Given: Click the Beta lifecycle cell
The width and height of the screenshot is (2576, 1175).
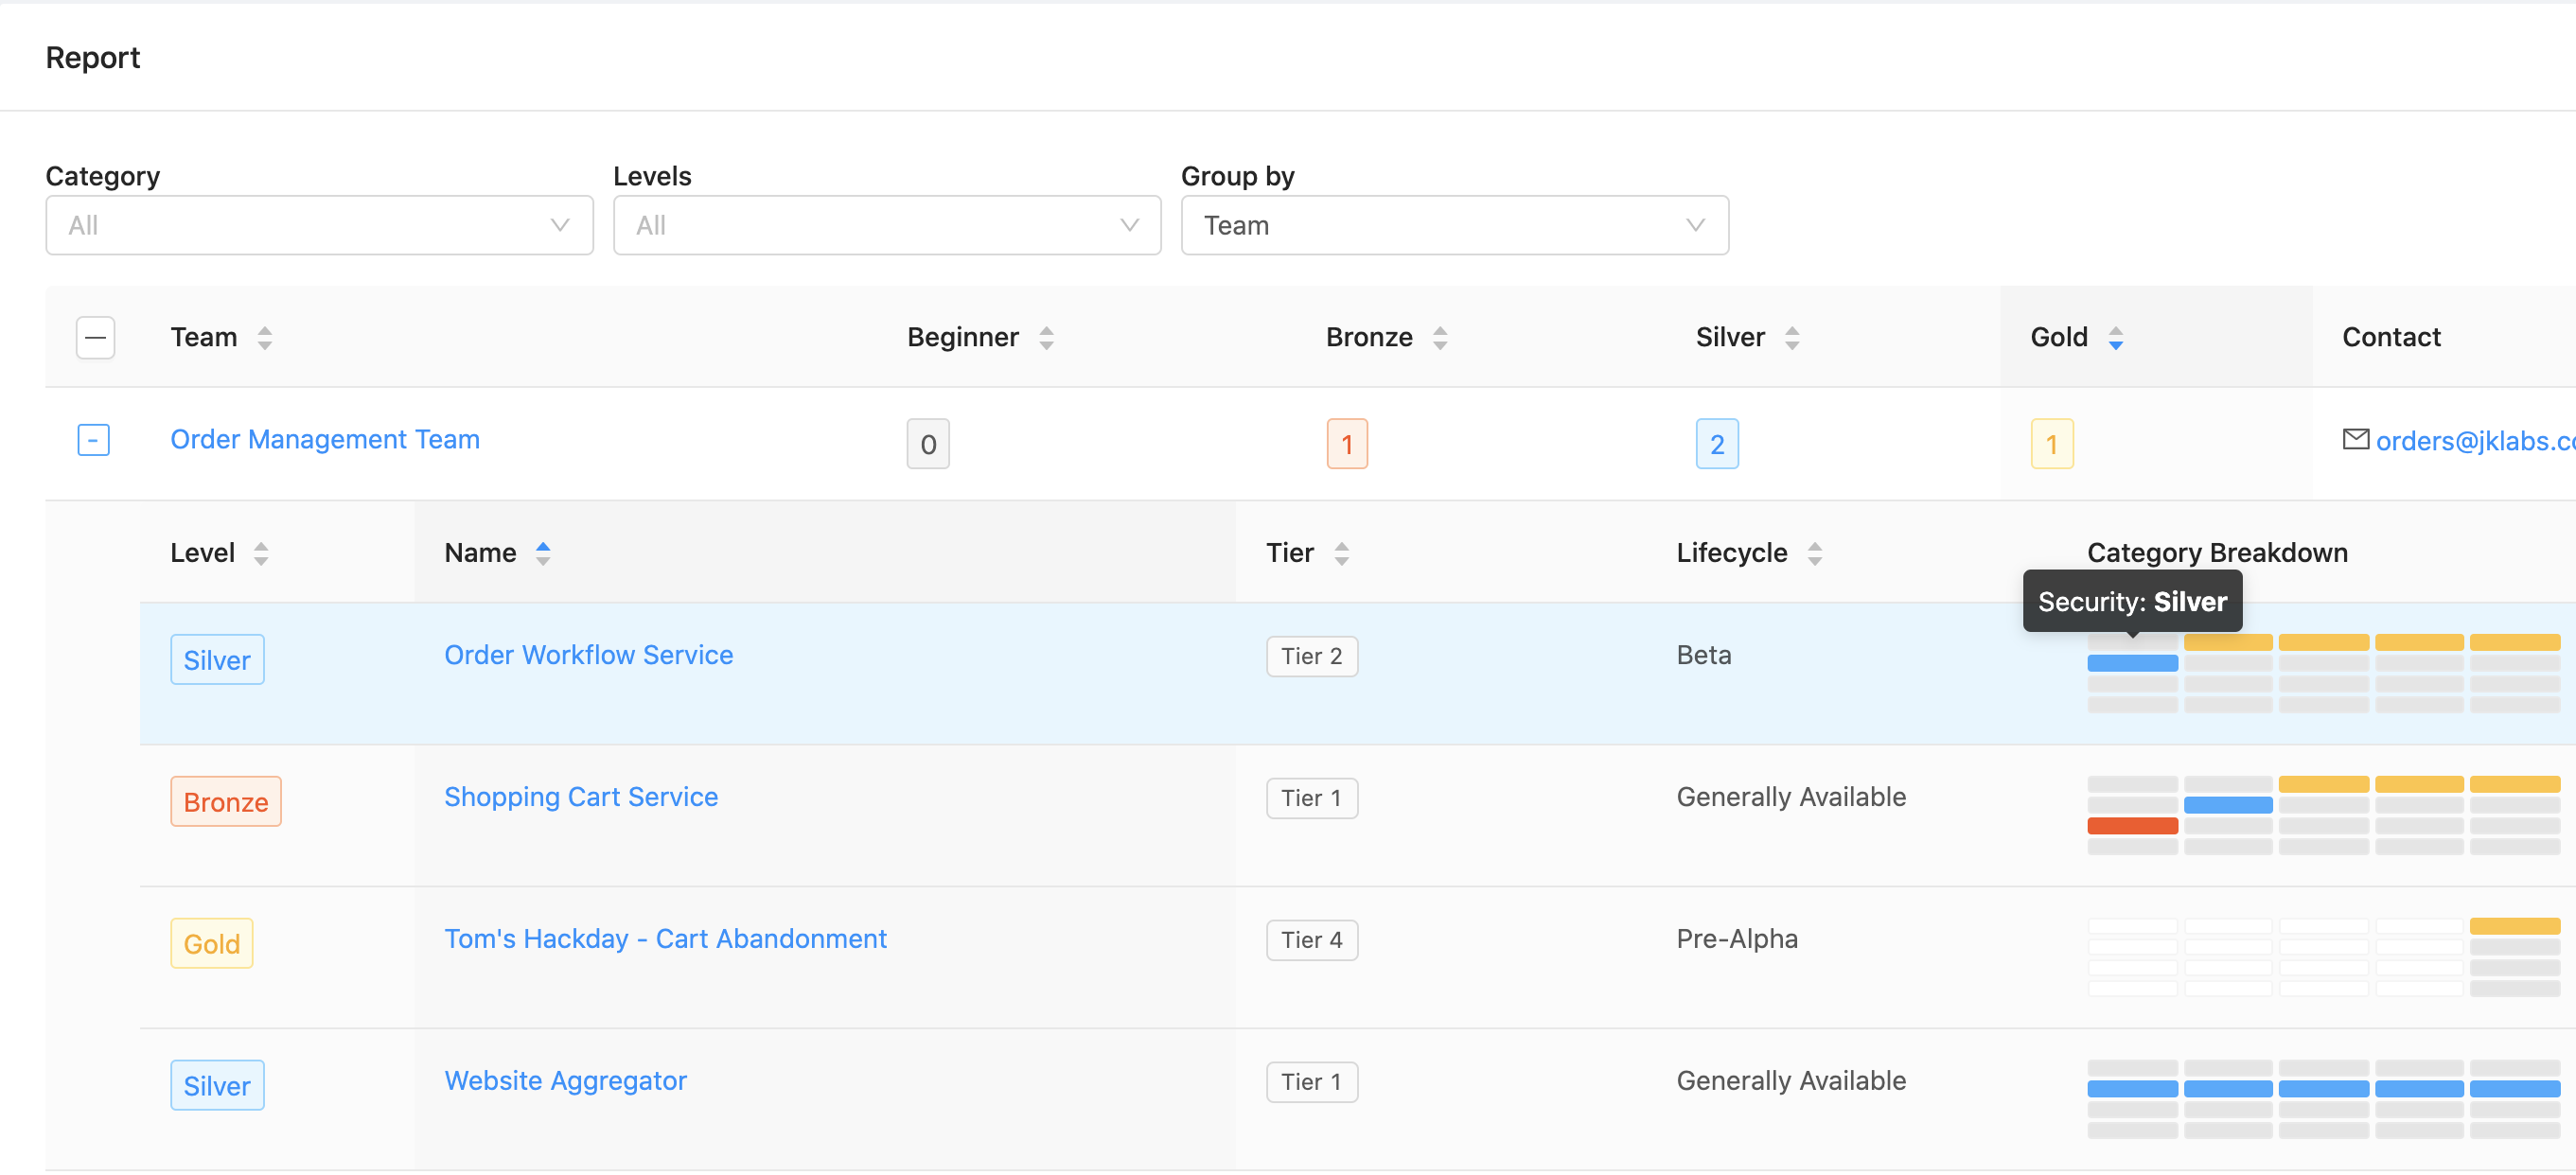Looking at the screenshot, I should [1704, 655].
